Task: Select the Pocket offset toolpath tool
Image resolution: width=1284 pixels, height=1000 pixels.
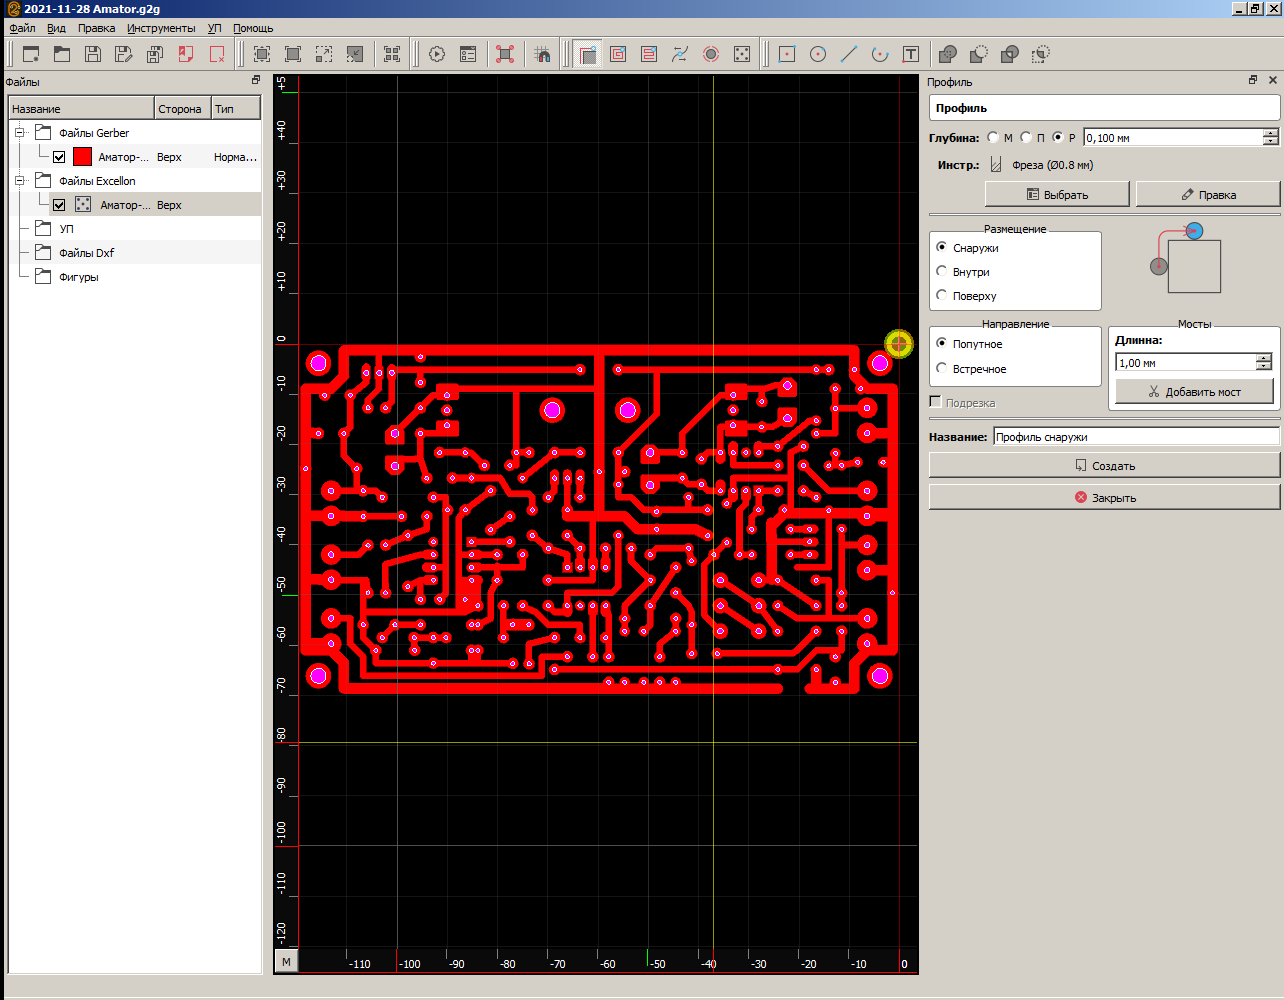Action: [x=618, y=54]
